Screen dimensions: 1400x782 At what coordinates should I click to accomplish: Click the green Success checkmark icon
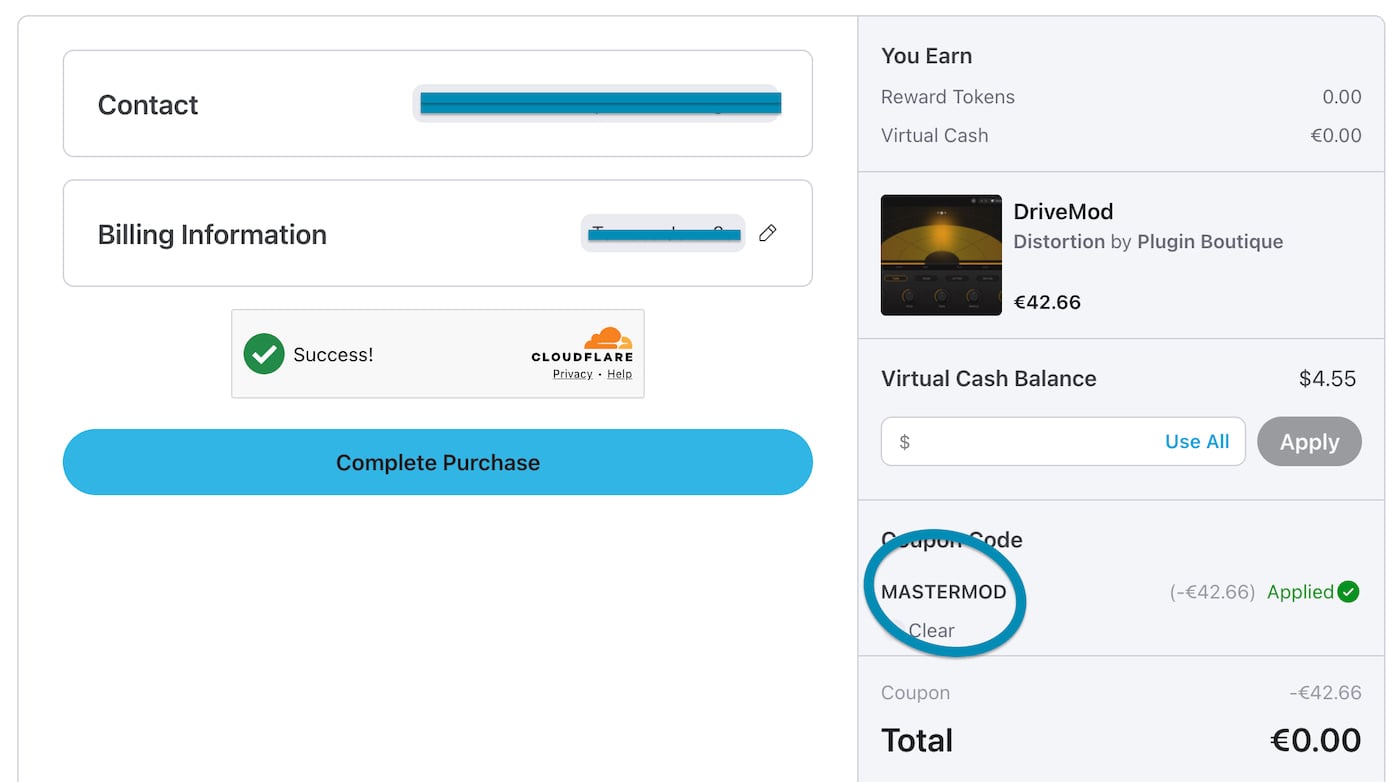pyautogui.click(x=264, y=354)
